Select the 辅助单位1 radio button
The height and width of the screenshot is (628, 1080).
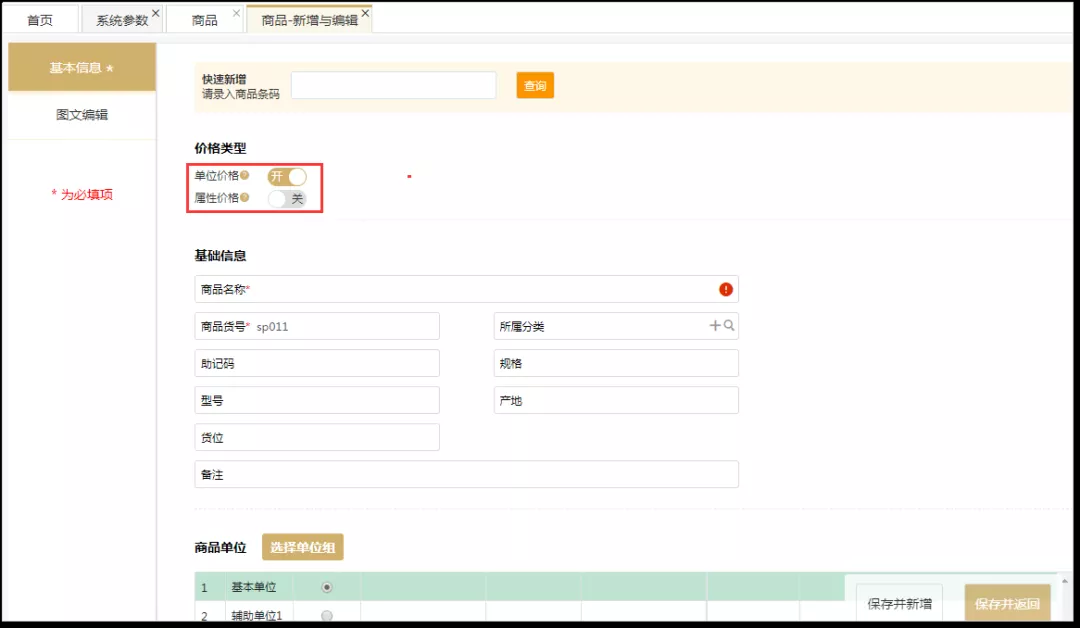tap(327, 616)
